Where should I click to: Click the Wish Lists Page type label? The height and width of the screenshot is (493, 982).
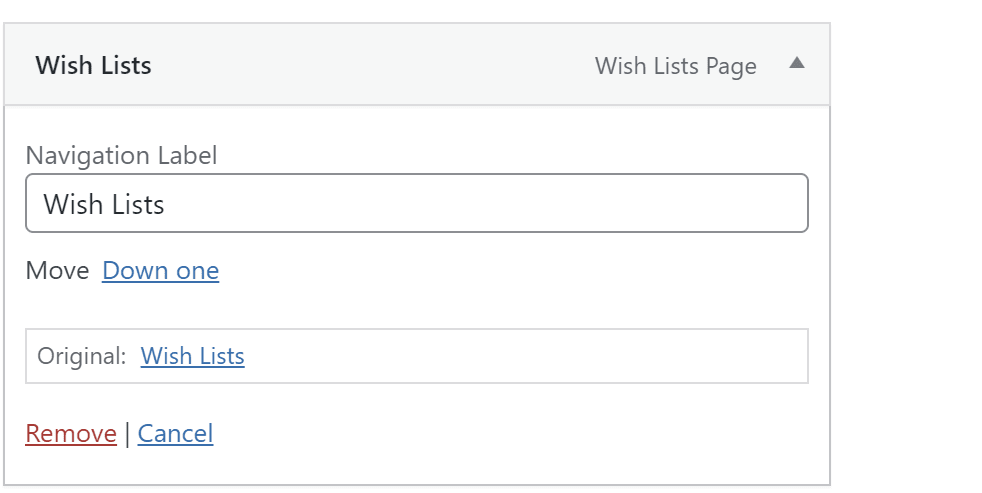676,66
